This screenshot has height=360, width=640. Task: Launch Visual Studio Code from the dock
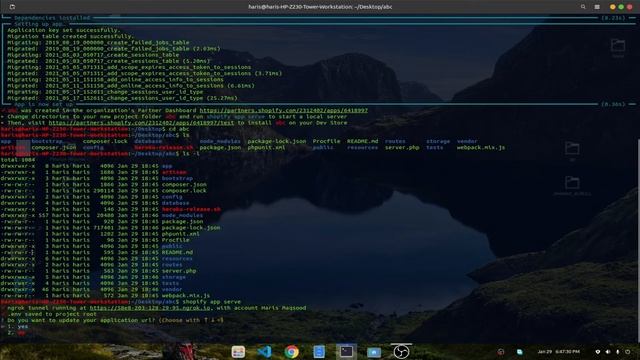click(265, 351)
